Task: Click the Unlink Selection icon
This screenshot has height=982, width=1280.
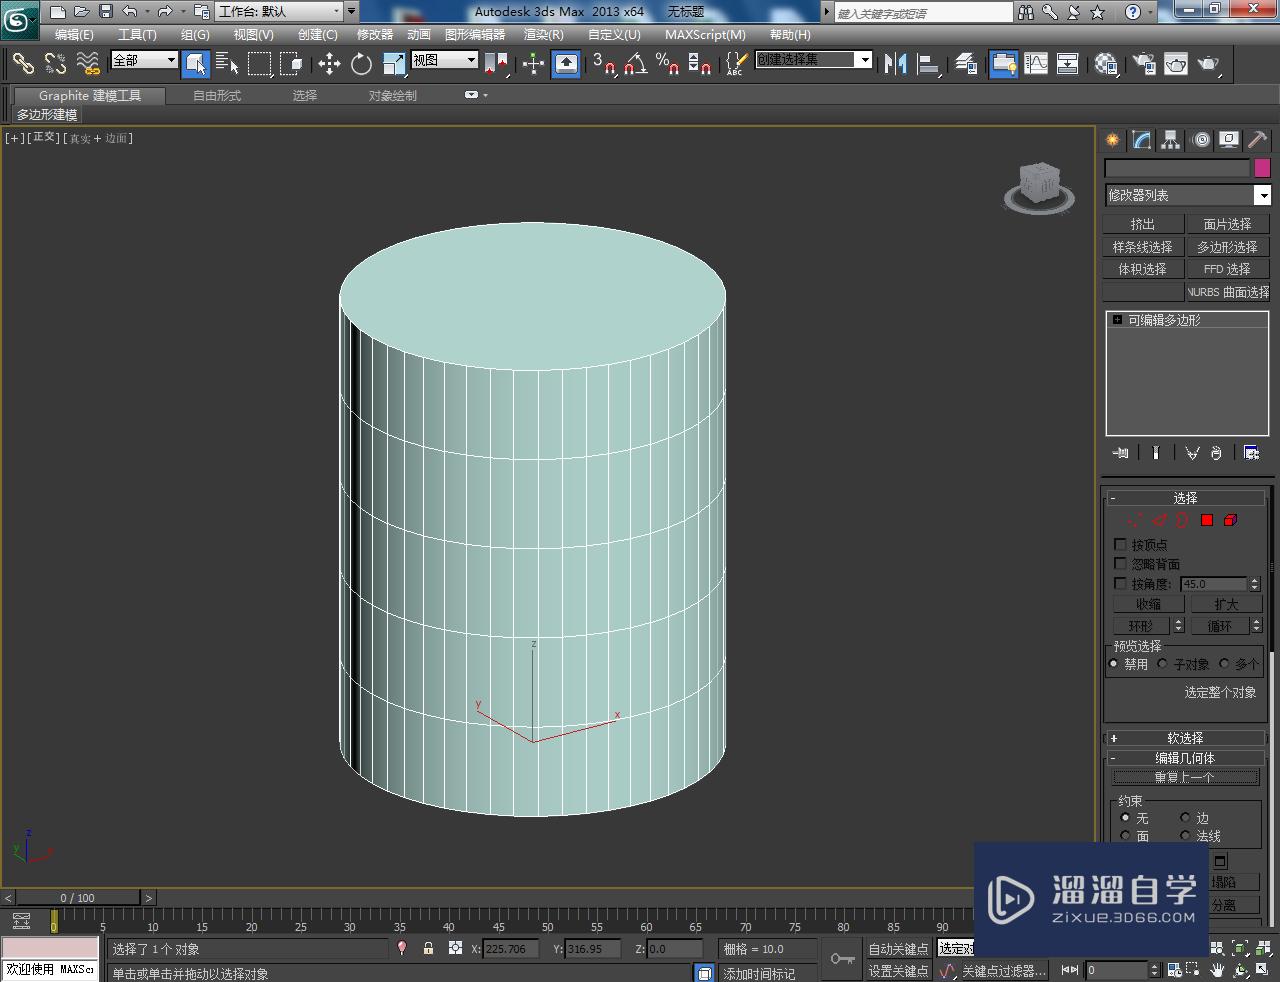Action: 55,64
